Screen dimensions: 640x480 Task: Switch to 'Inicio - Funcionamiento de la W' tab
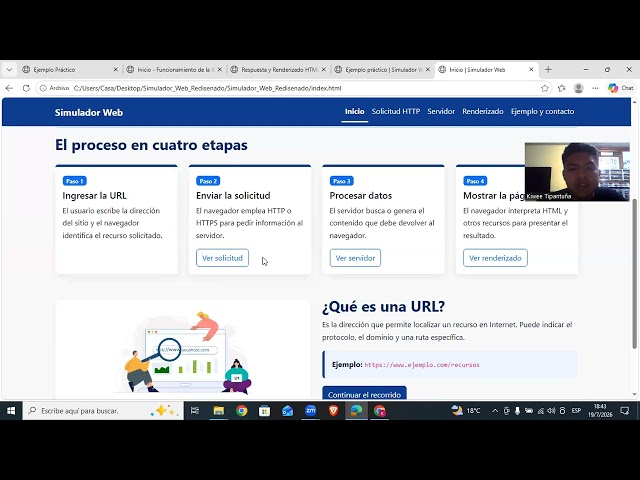click(173, 70)
